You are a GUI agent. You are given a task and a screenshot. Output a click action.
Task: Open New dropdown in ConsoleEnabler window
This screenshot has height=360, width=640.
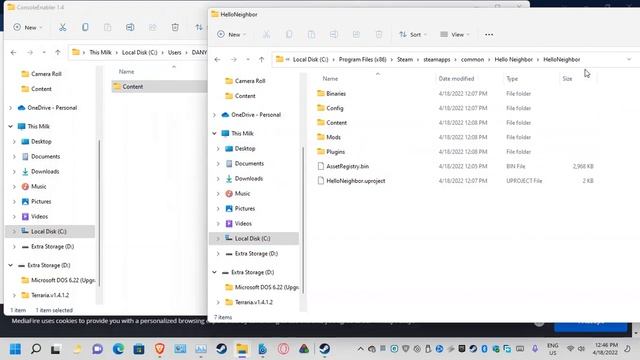pyautogui.click(x=27, y=27)
